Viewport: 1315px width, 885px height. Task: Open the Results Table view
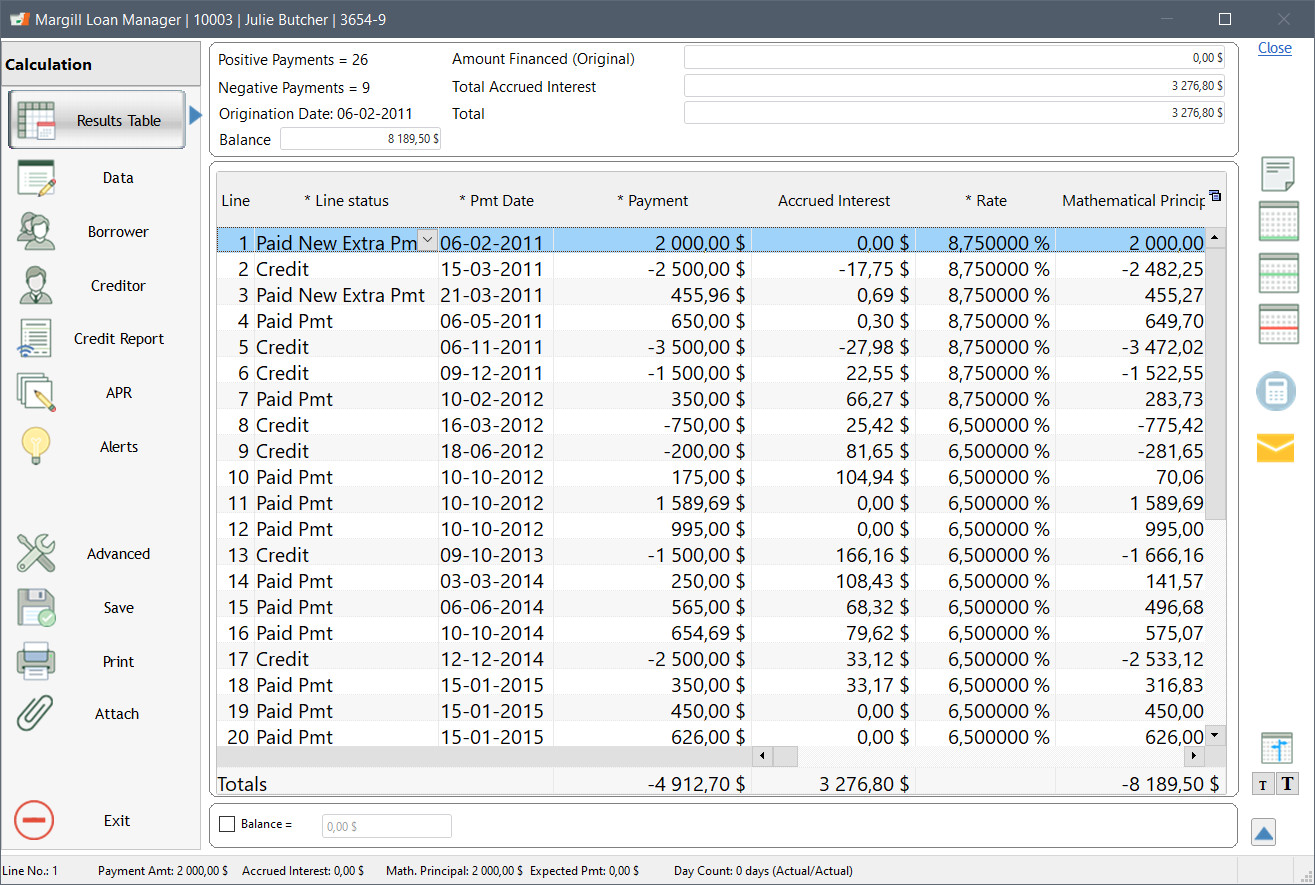pos(96,119)
